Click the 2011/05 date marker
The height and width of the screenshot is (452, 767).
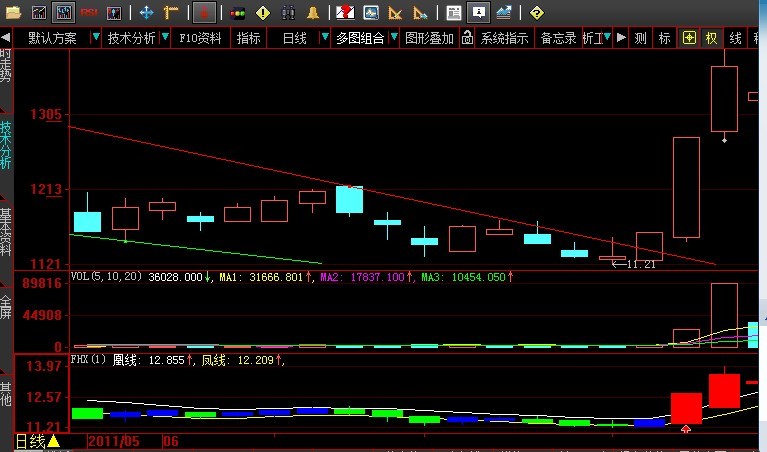(x=114, y=441)
